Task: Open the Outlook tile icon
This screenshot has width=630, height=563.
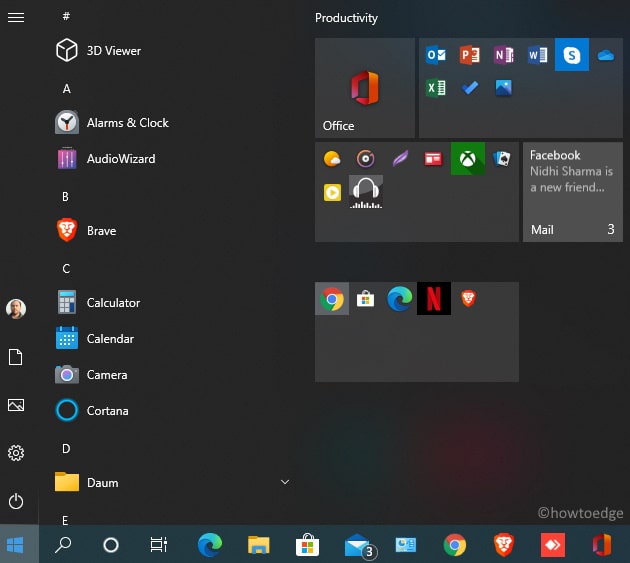Action: (x=436, y=55)
